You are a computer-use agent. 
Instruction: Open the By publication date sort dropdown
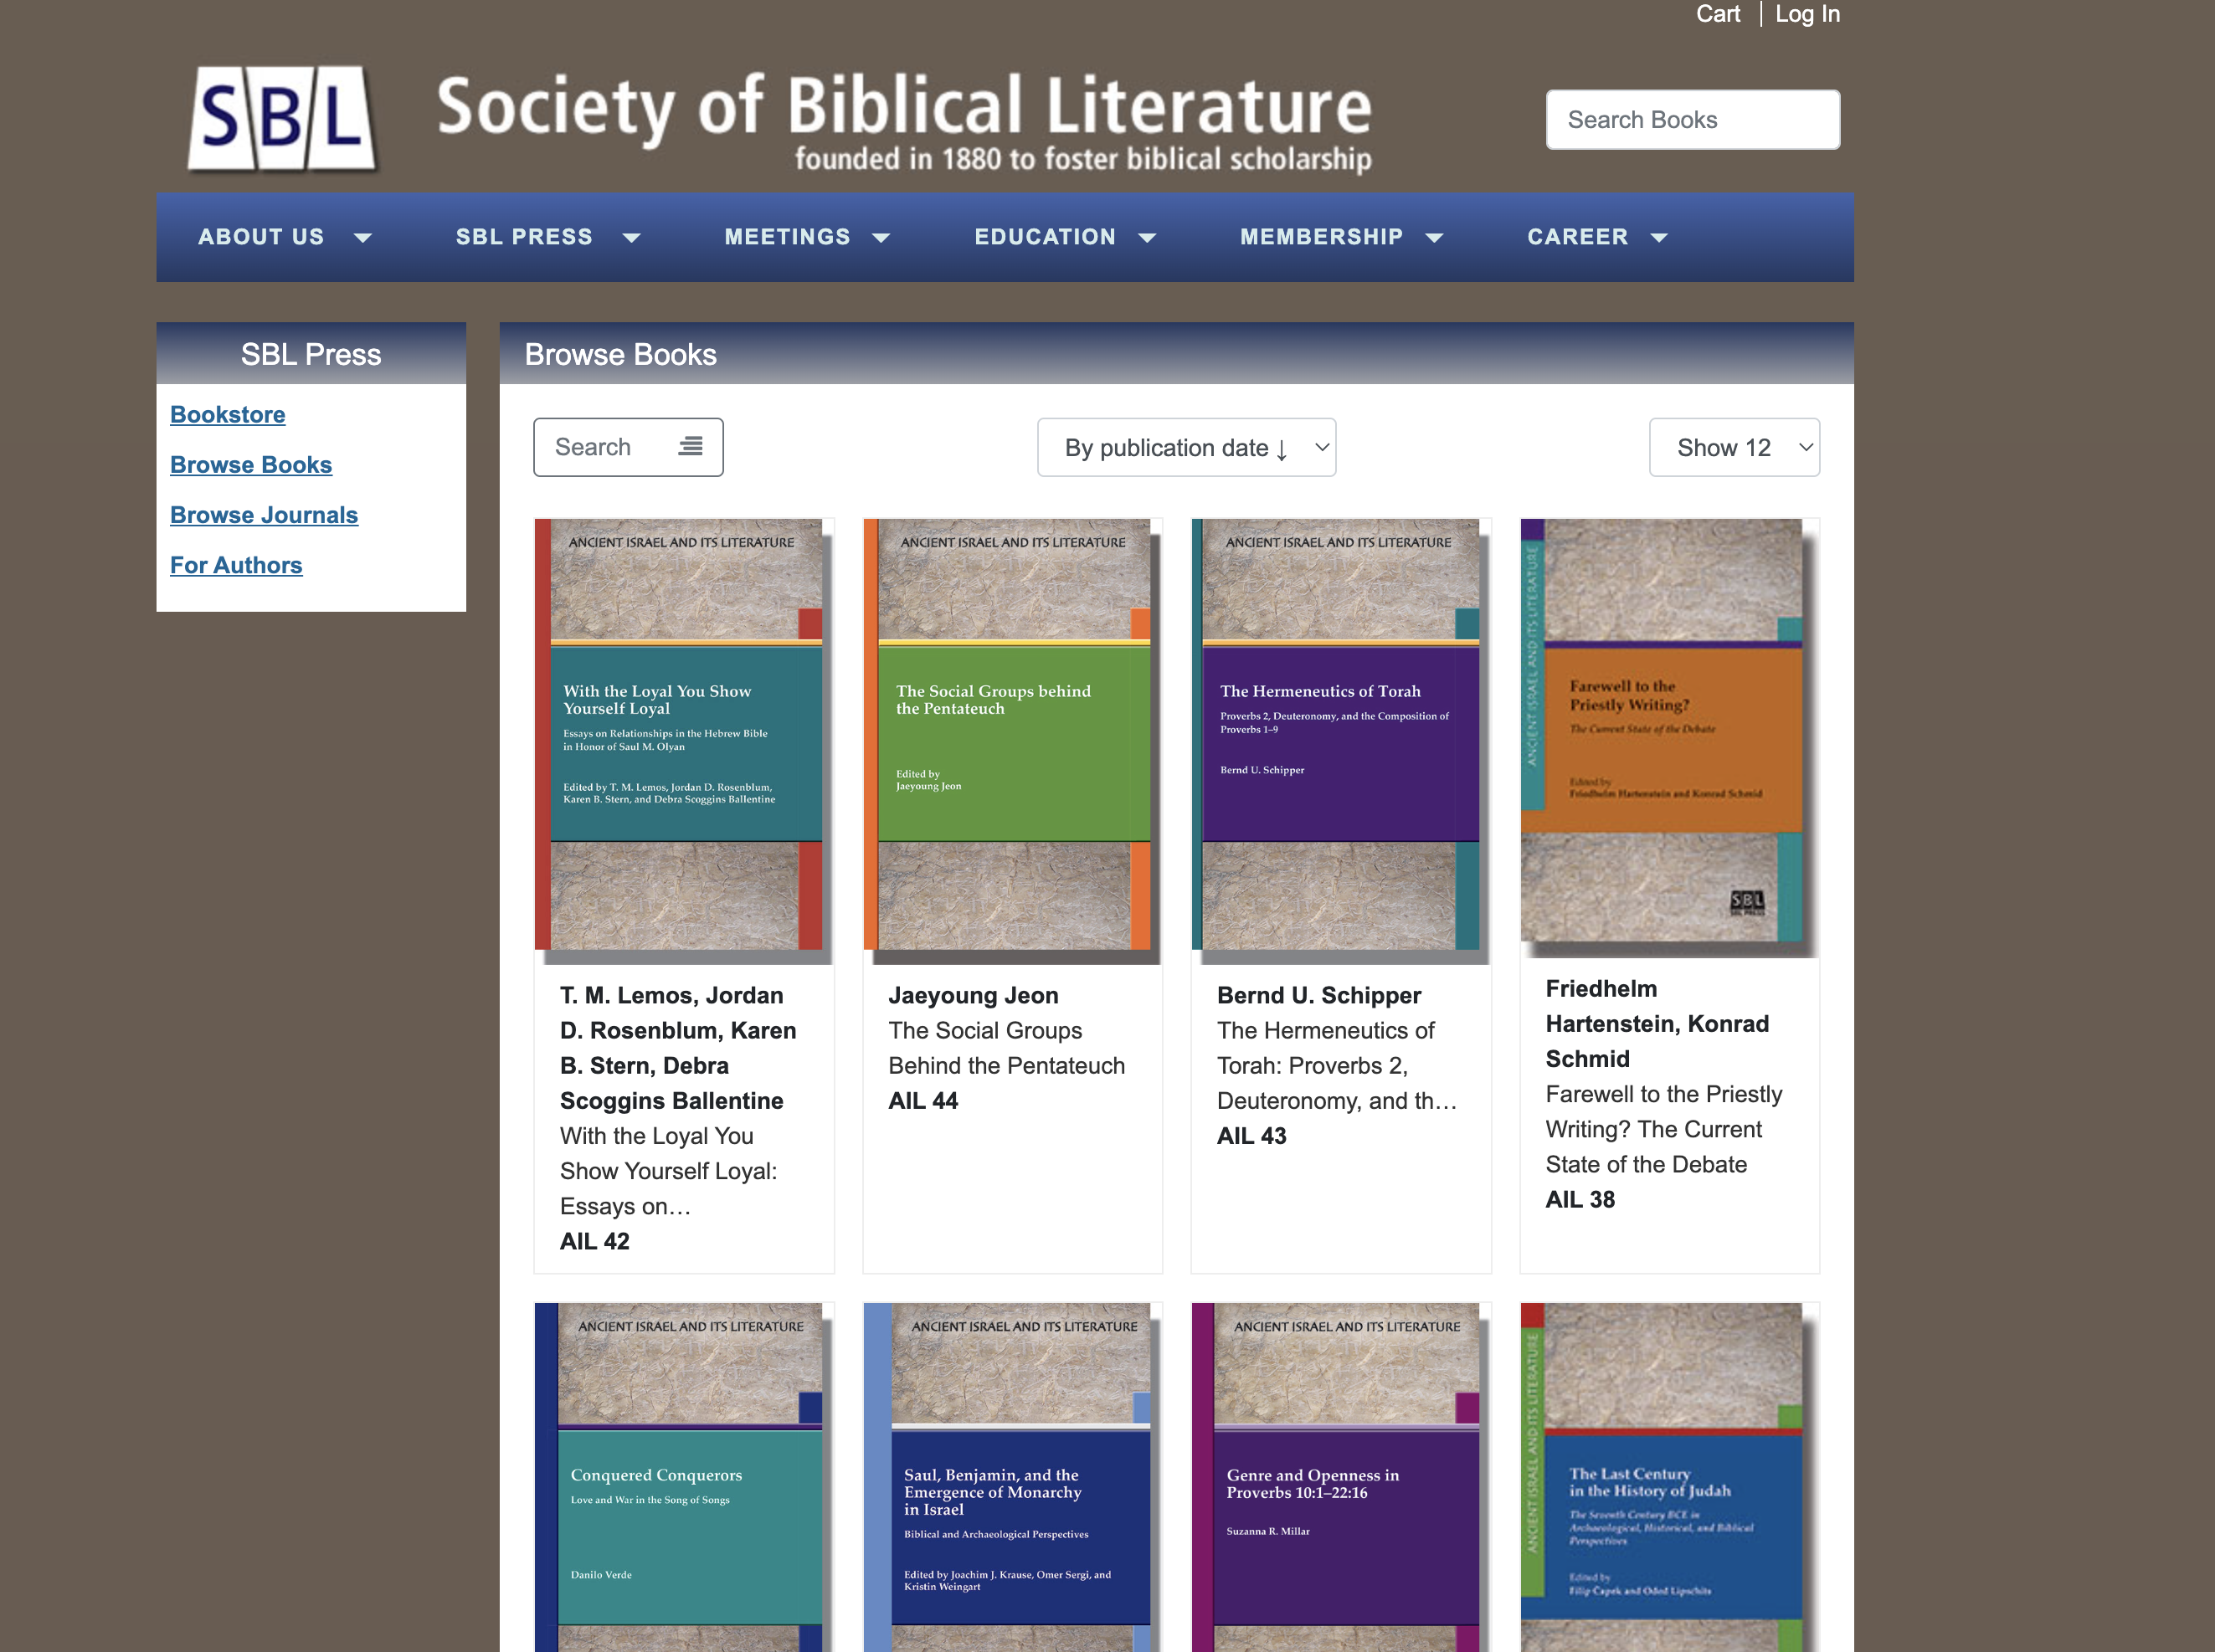(x=1186, y=447)
